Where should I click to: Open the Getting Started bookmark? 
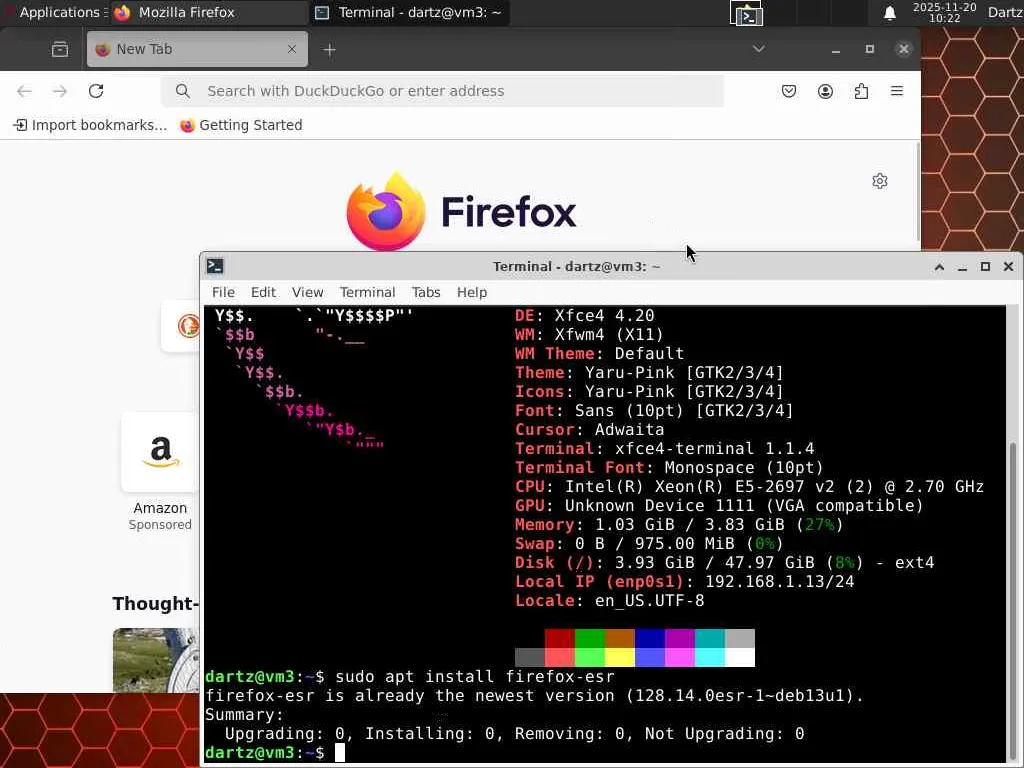pos(241,125)
